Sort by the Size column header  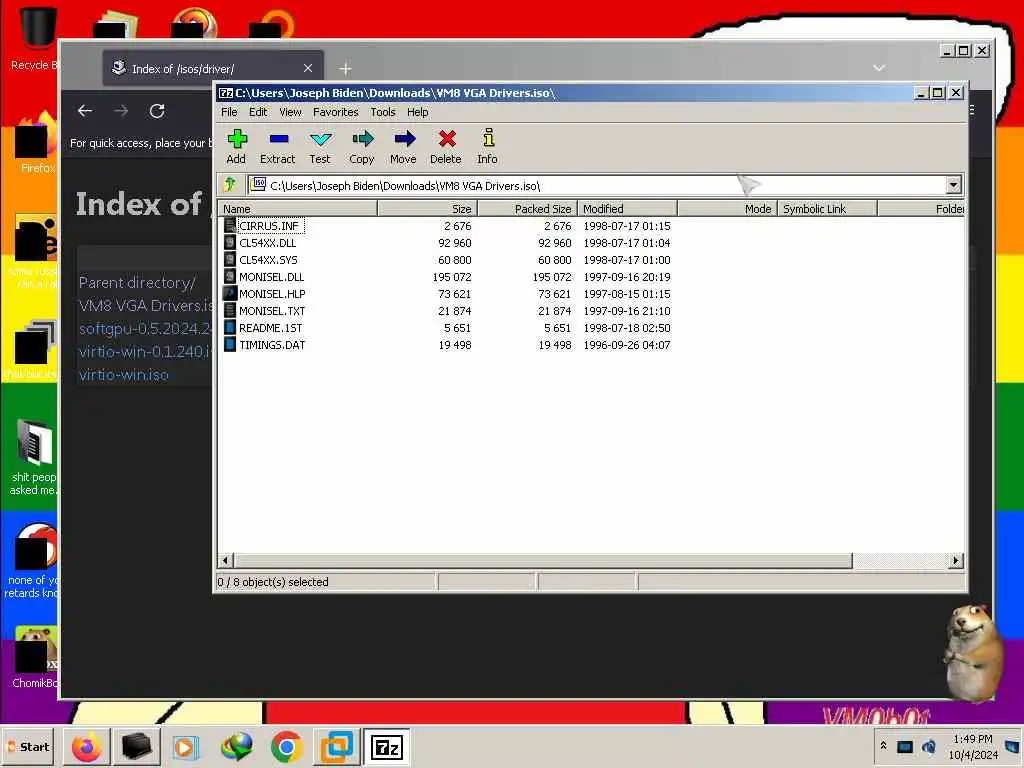428,209
